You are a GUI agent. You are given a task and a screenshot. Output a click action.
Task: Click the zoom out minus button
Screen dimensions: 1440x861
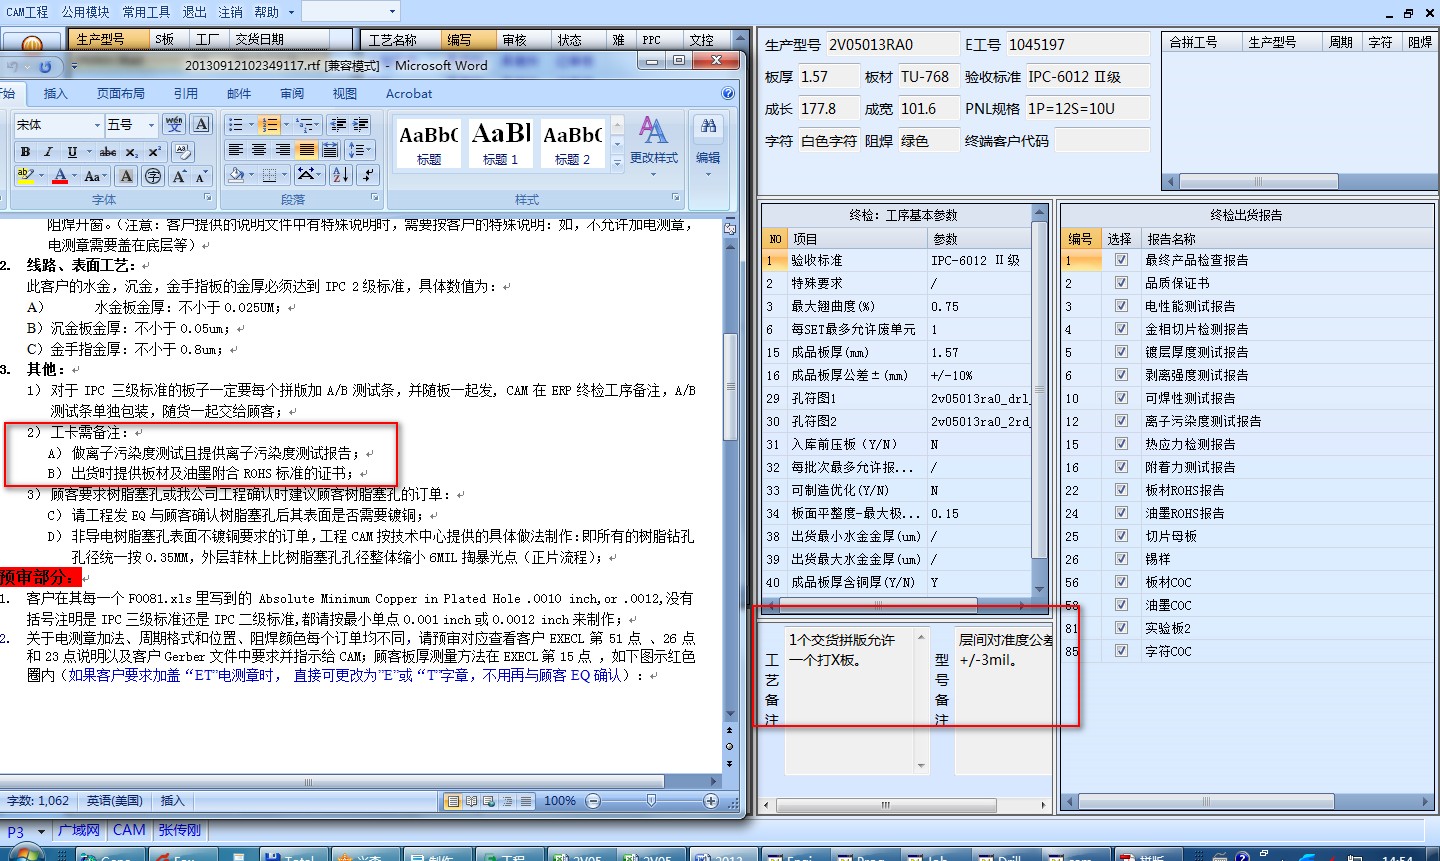(x=593, y=801)
